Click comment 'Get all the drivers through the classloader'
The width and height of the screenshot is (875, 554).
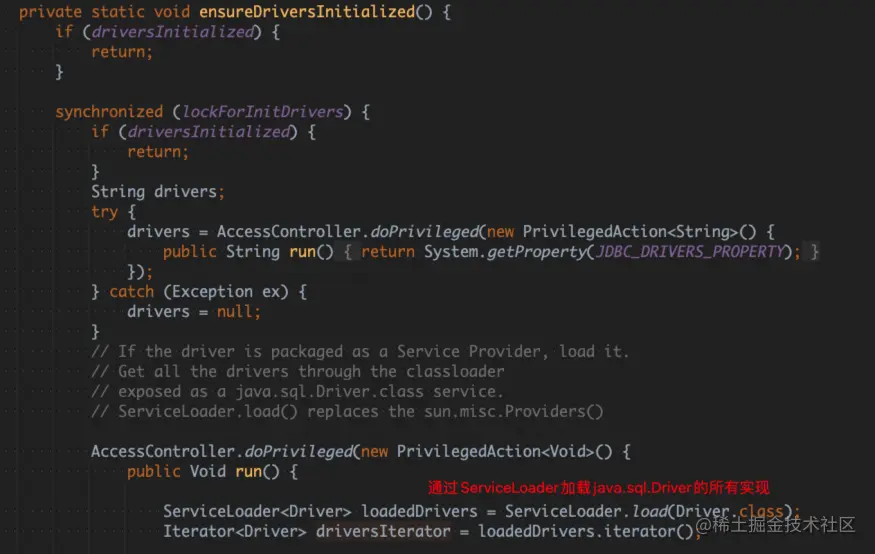pos(297,372)
